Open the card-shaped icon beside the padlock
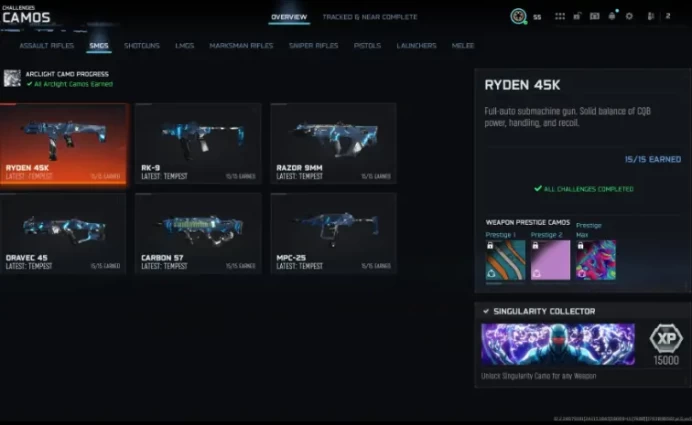This screenshot has width=692, height=425. (594, 16)
